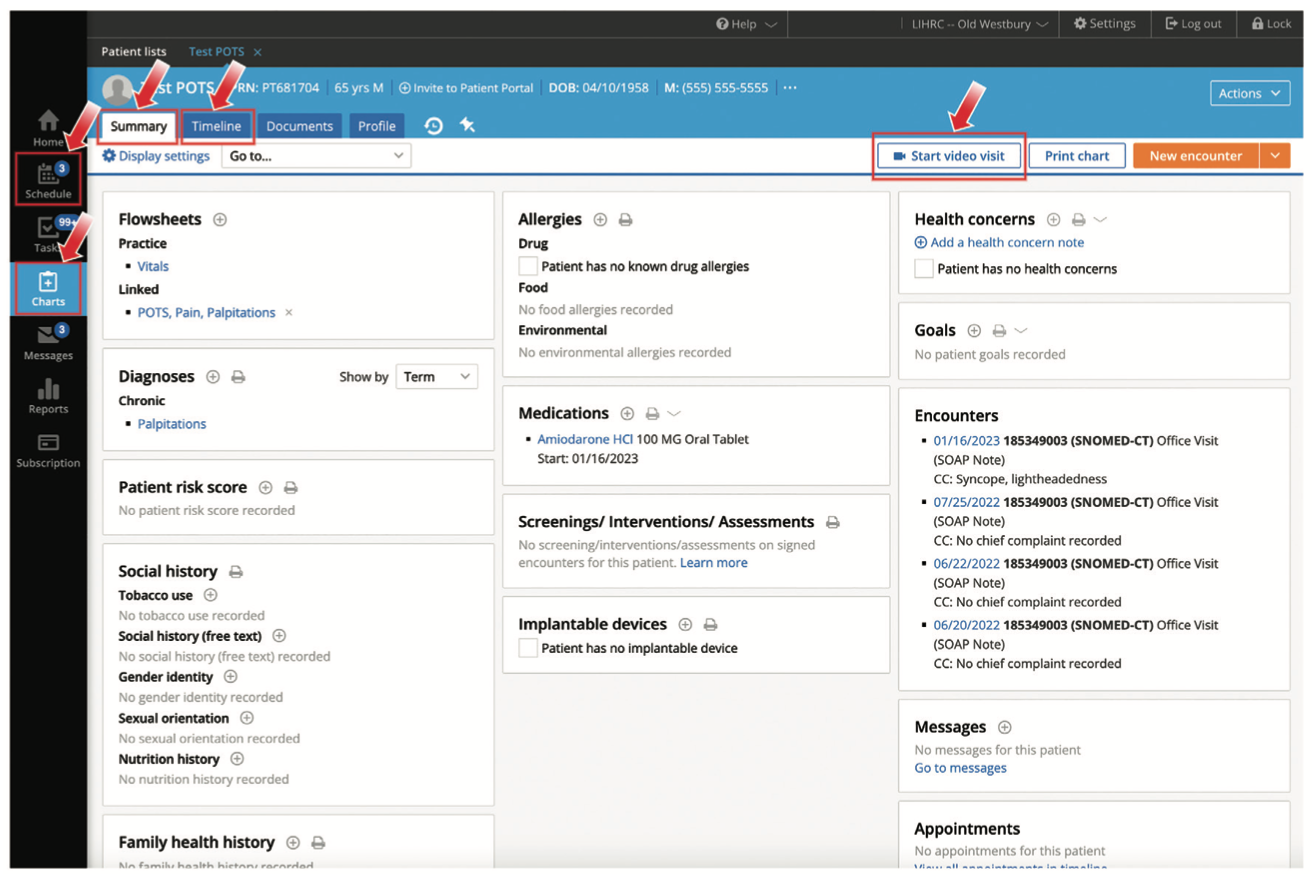Switch to the Documents tab
This screenshot has height=882, width=1316.
[299, 126]
